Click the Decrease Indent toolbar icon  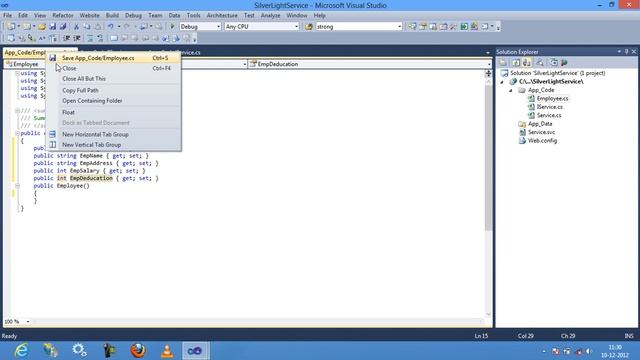click(67, 38)
